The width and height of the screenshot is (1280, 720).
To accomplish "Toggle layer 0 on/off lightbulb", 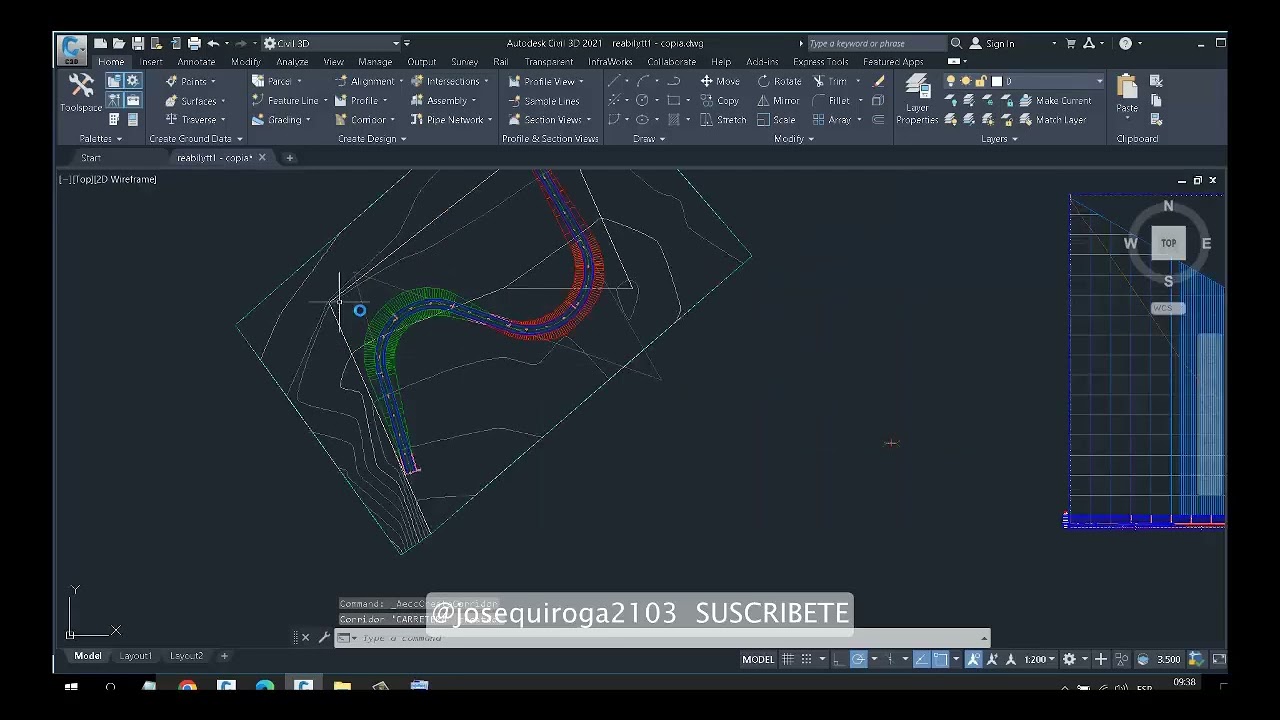I will [x=950, y=81].
